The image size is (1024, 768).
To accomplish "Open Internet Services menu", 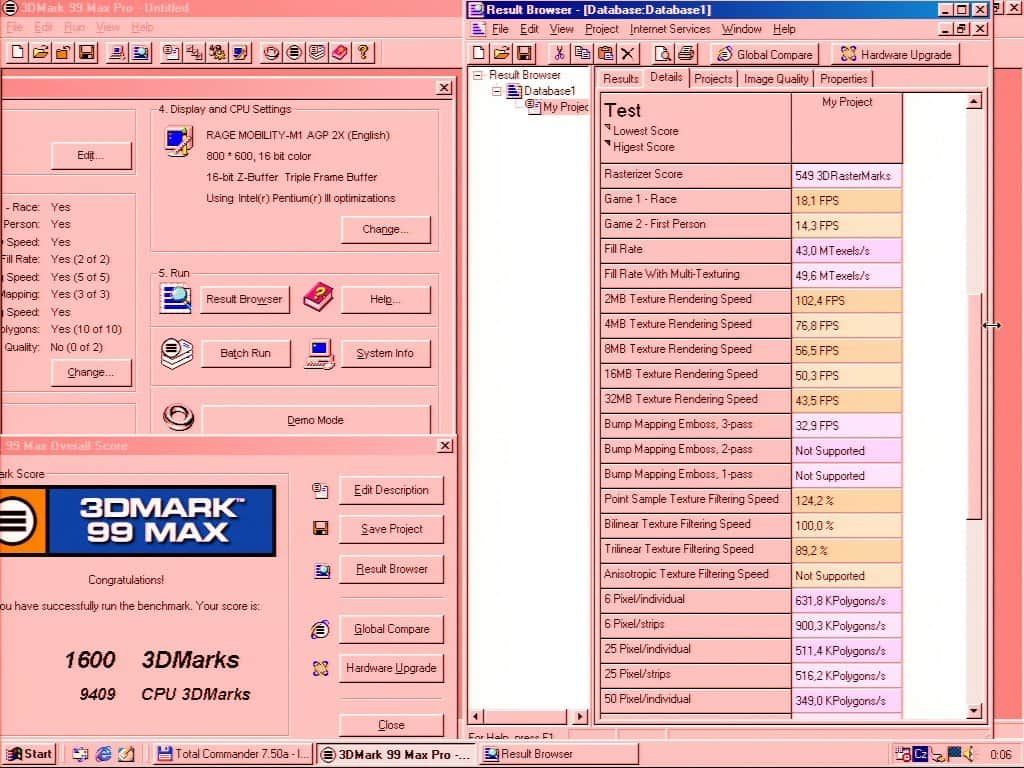I will pyautogui.click(x=669, y=29).
